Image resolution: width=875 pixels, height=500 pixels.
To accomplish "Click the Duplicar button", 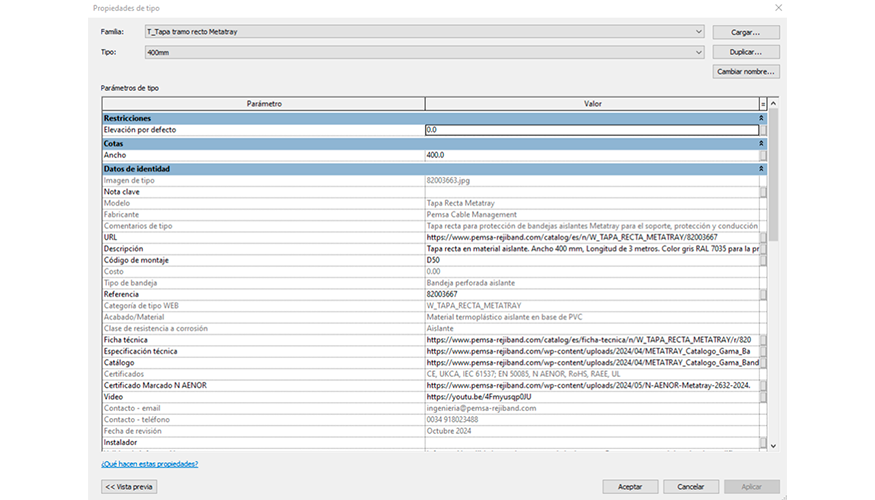I will coord(746,51).
